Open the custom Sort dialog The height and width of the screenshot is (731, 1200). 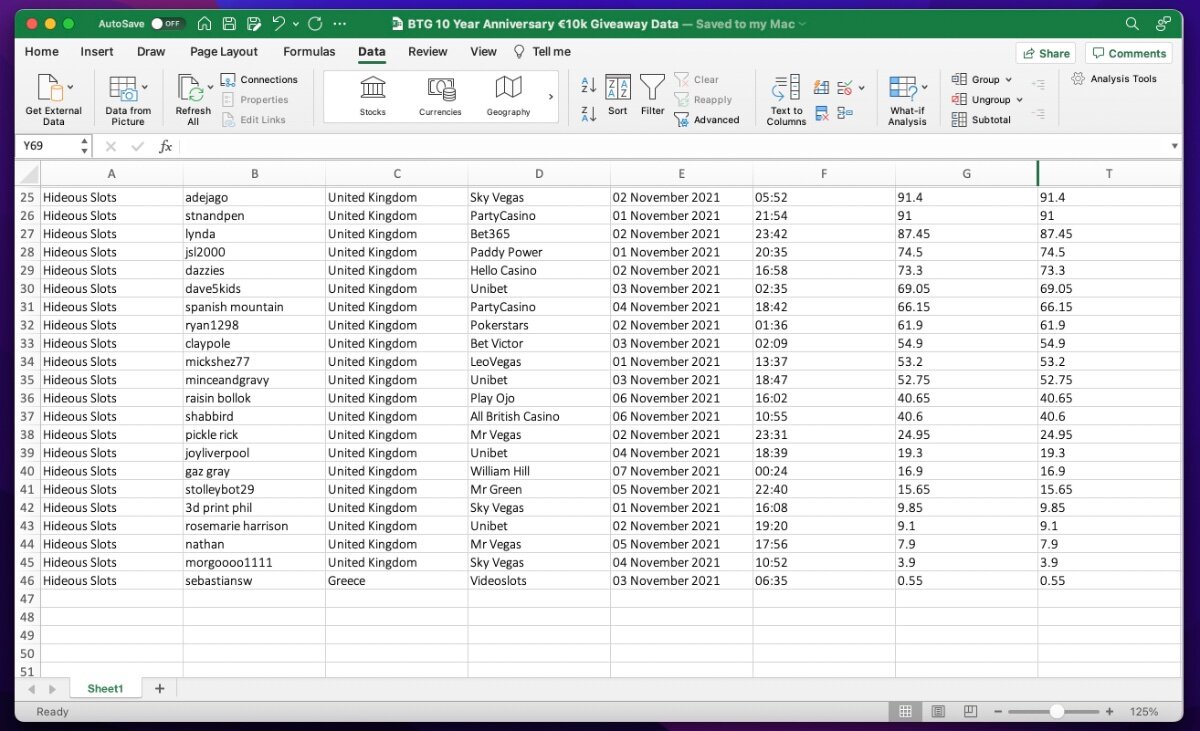tap(618, 95)
